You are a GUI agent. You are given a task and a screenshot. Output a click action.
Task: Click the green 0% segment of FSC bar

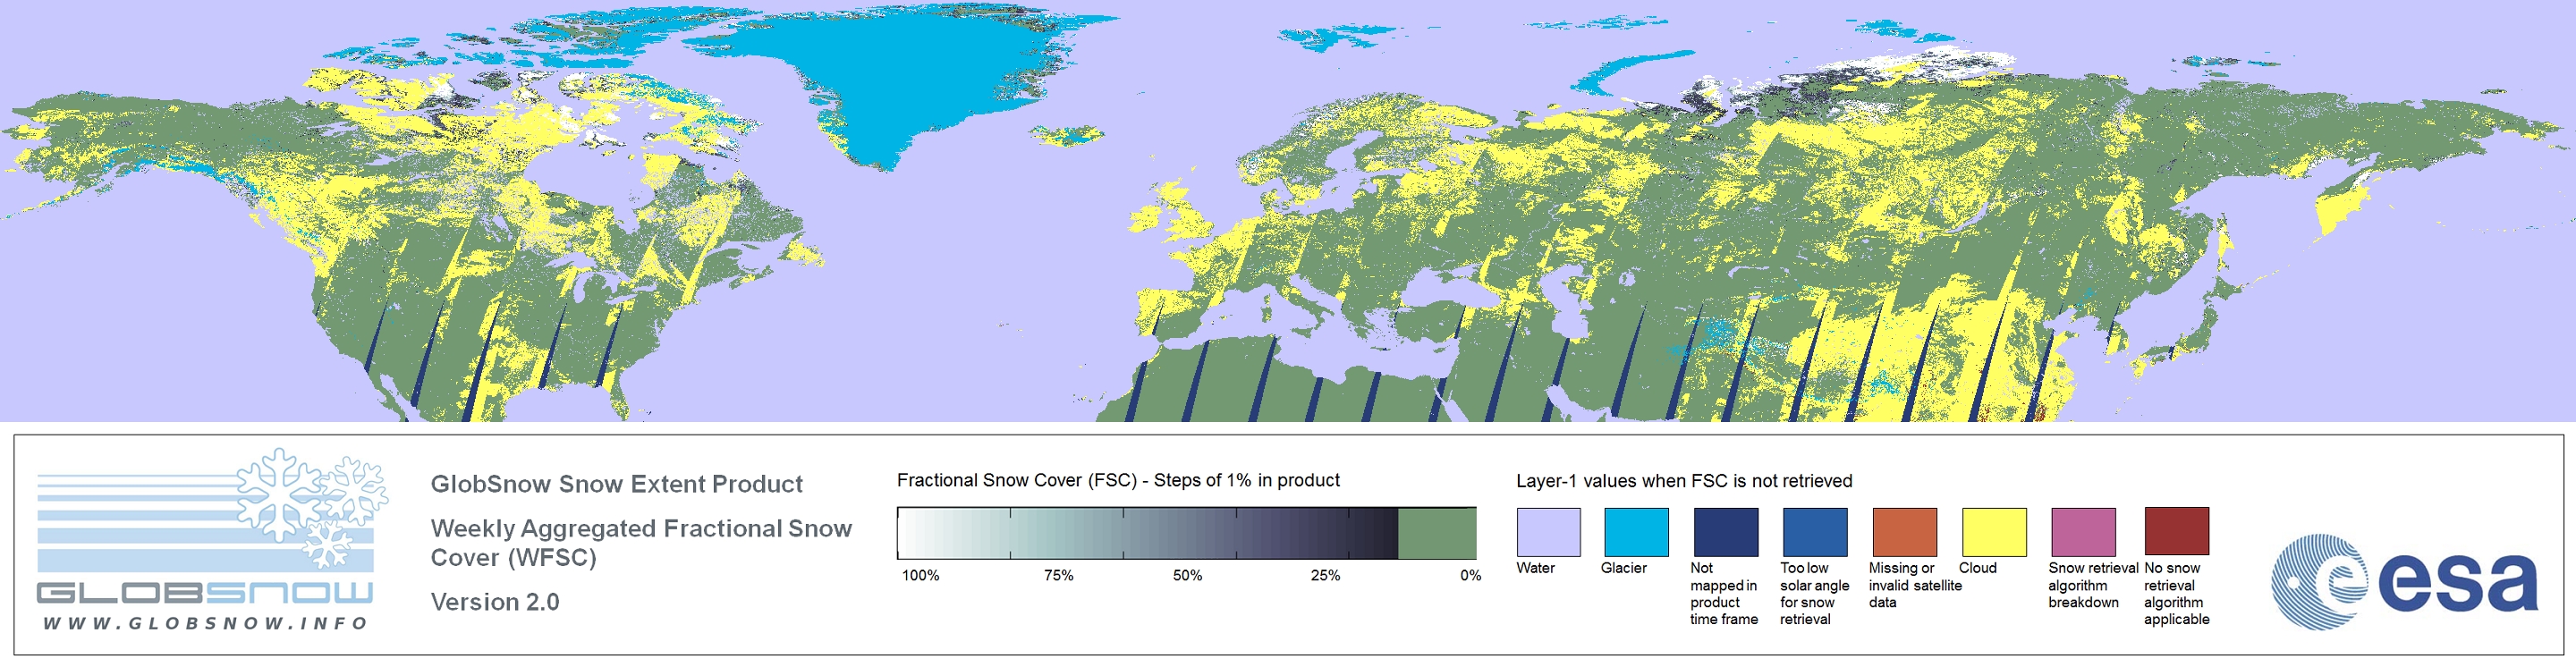(1437, 533)
